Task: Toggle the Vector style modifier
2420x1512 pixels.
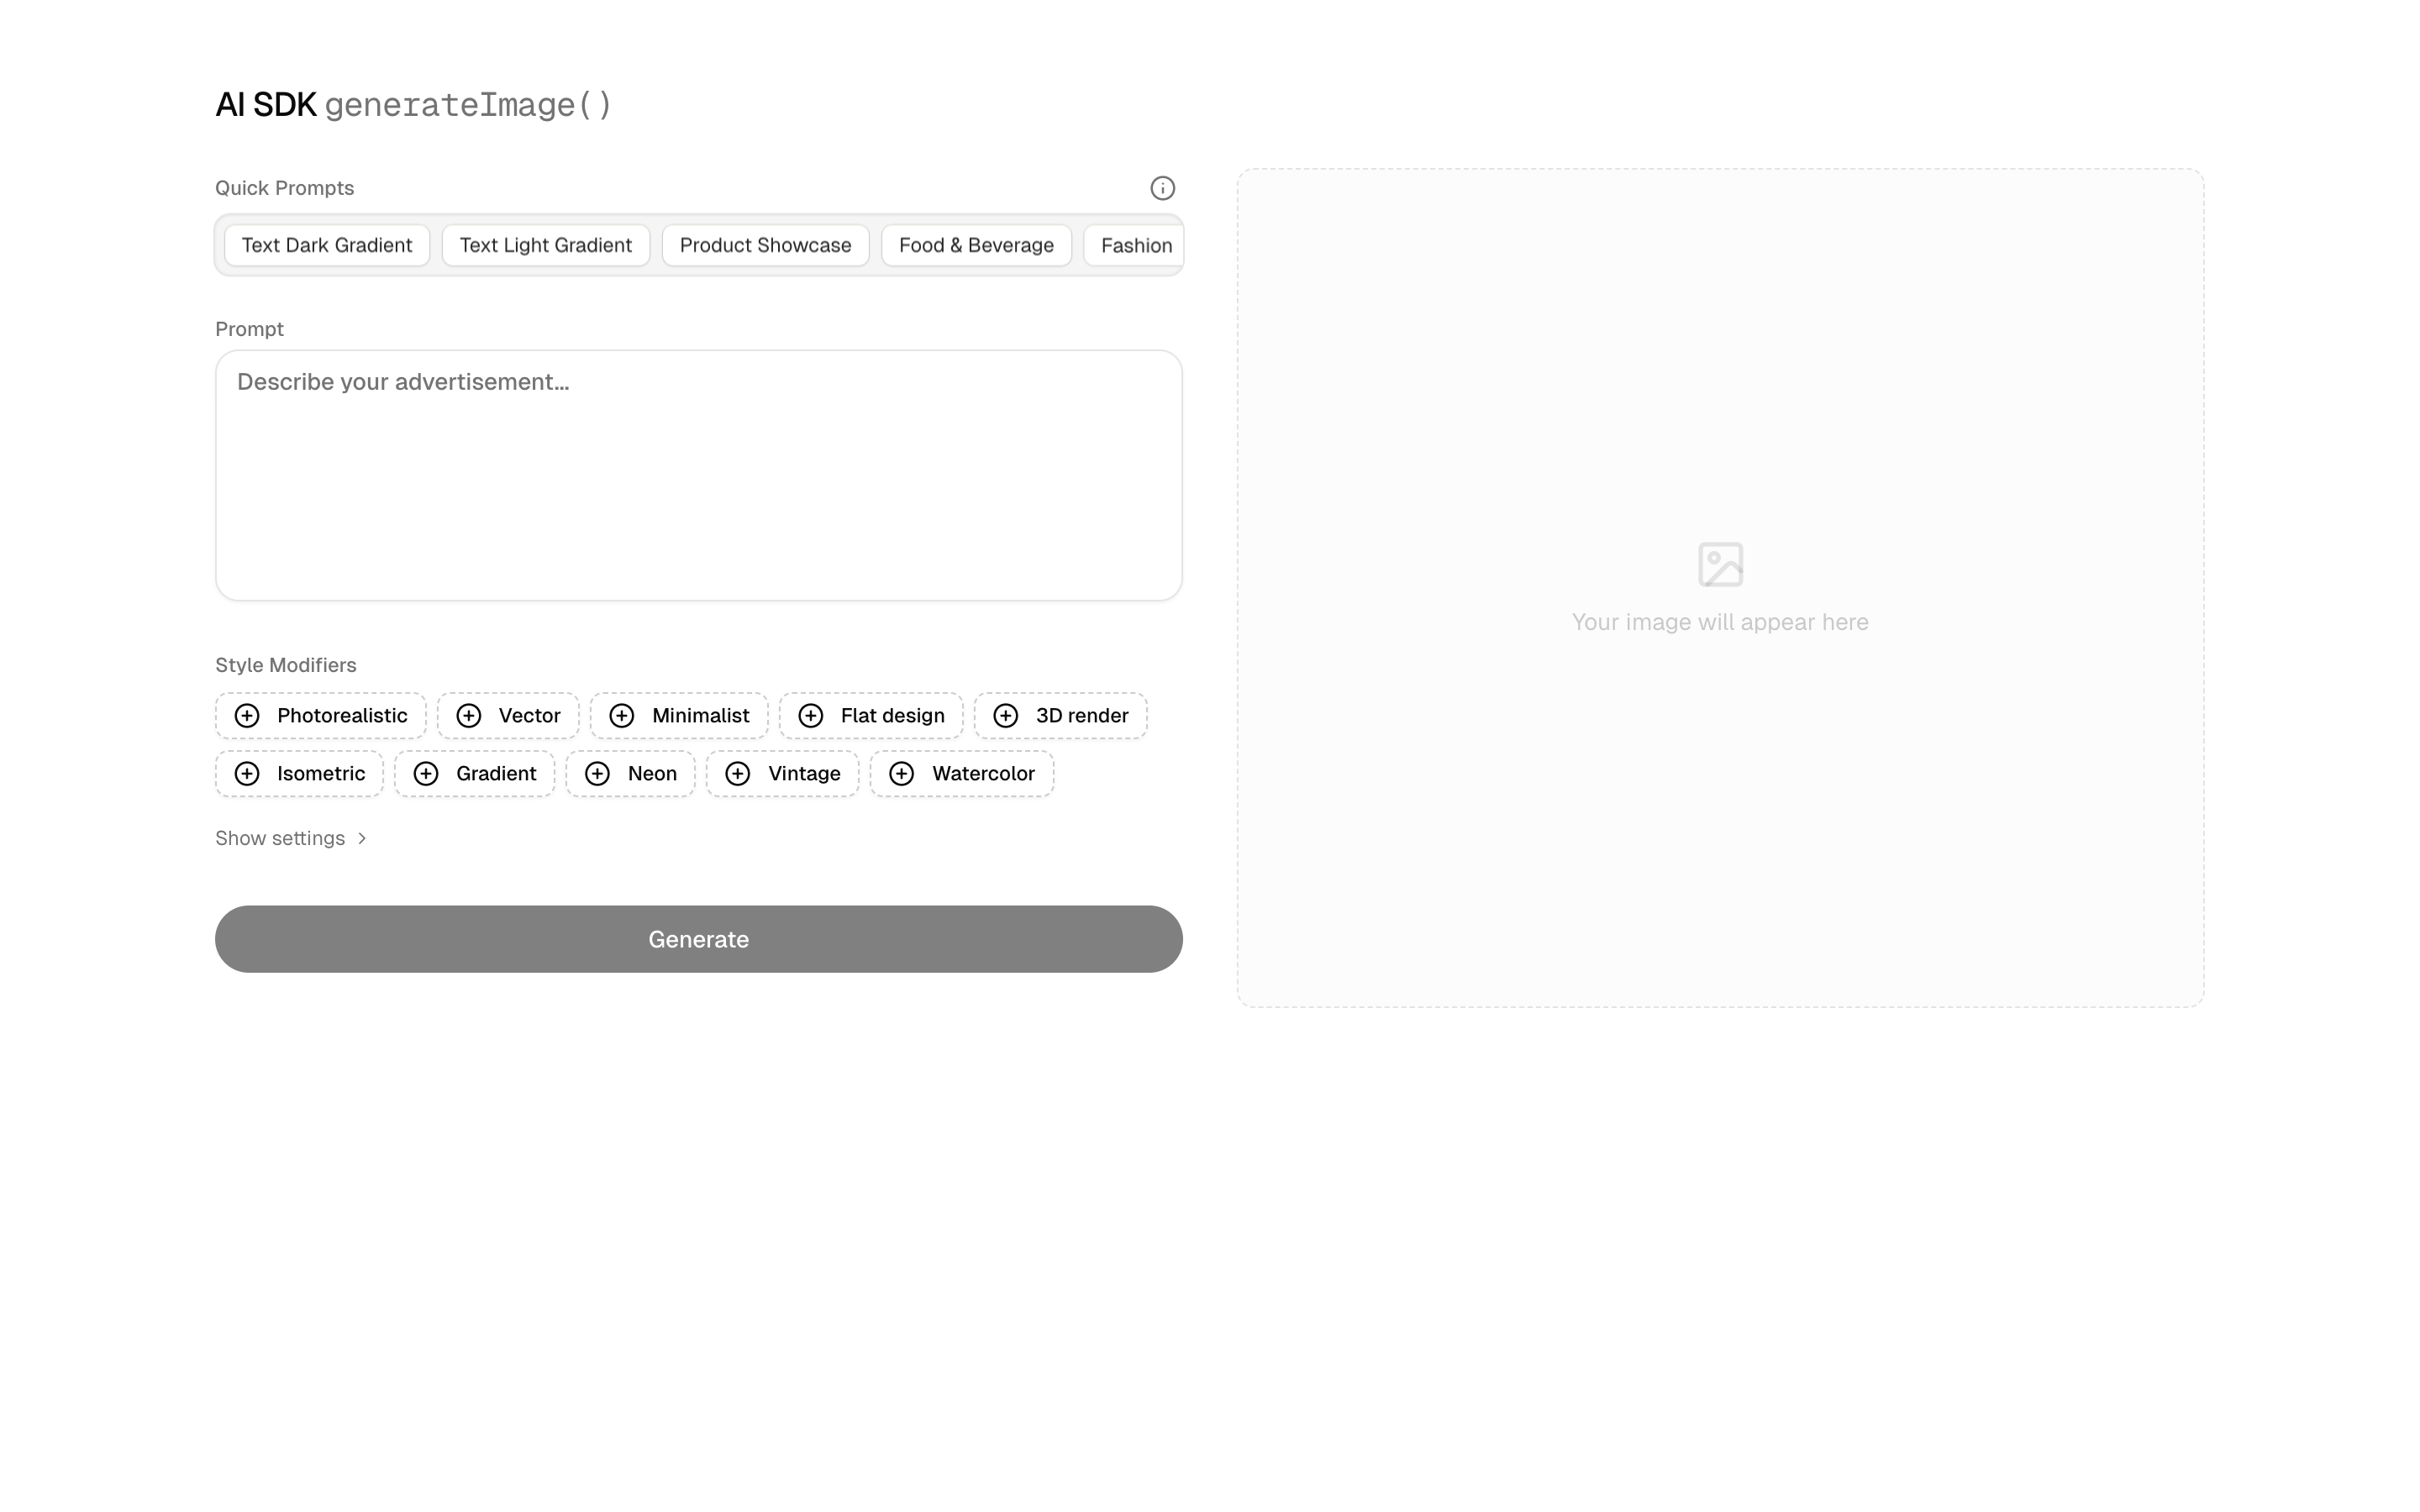Action: [x=508, y=716]
